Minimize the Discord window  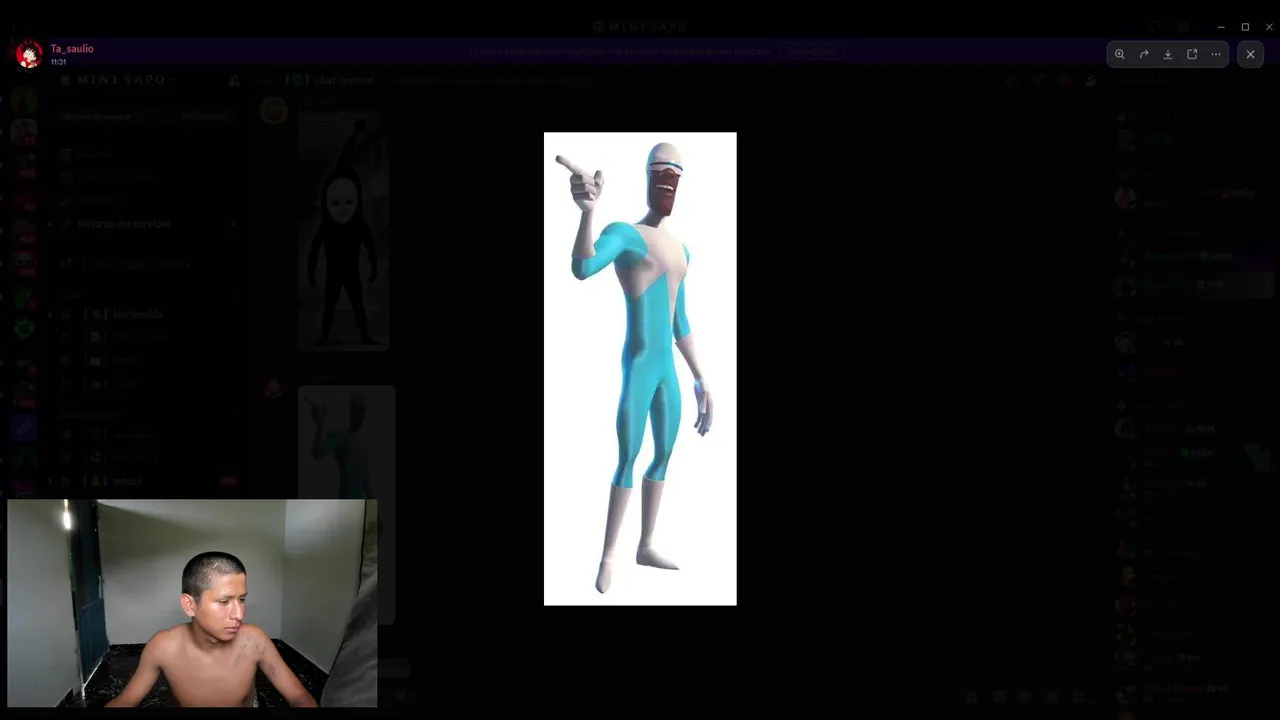[x=1221, y=27]
